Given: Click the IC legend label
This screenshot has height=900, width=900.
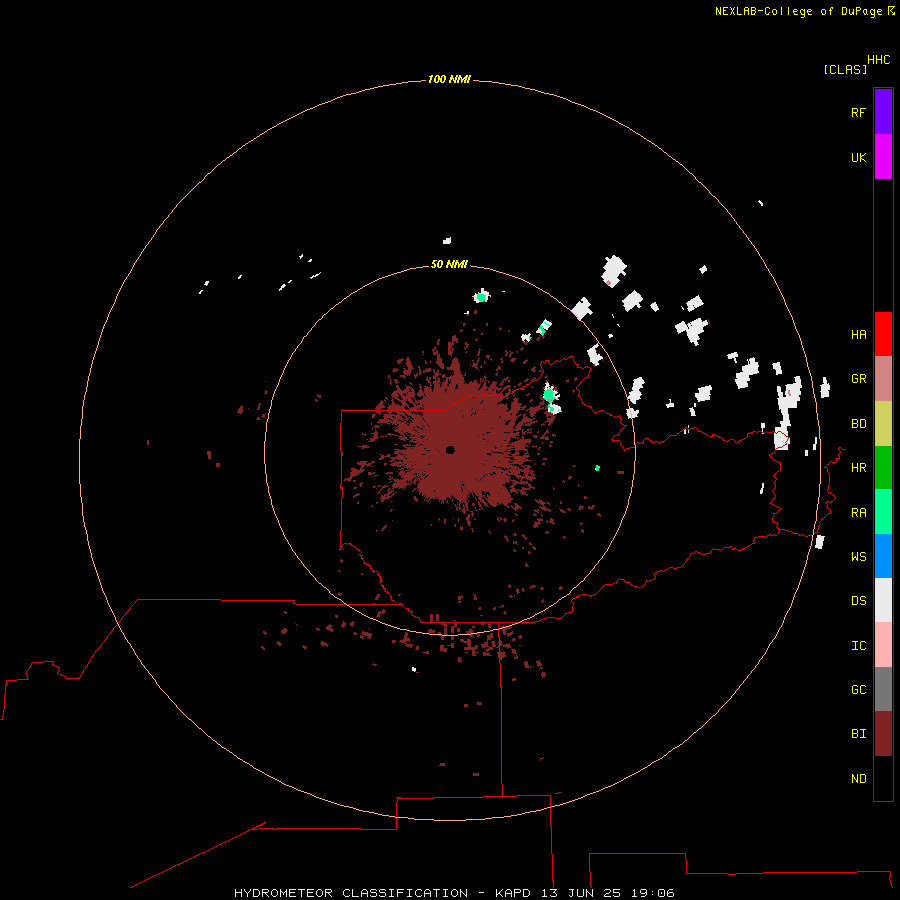Looking at the screenshot, I should (x=858, y=645).
